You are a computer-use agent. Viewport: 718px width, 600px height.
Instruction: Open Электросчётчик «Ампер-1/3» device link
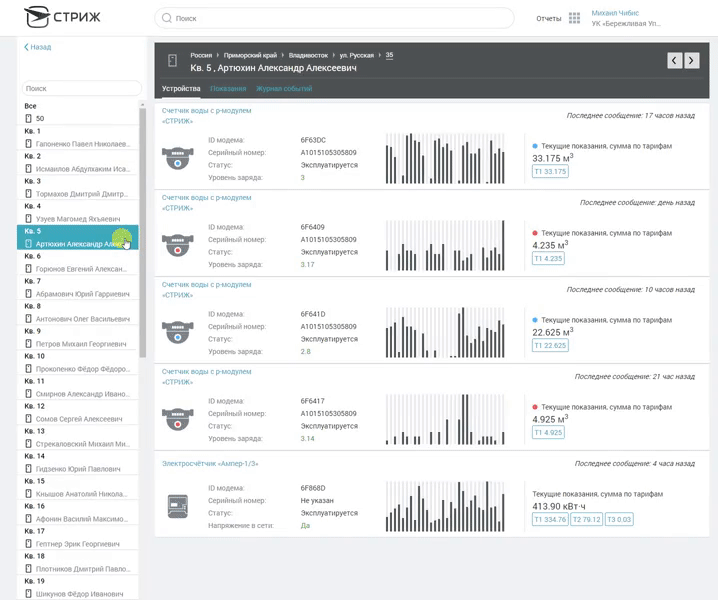coord(210,464)
